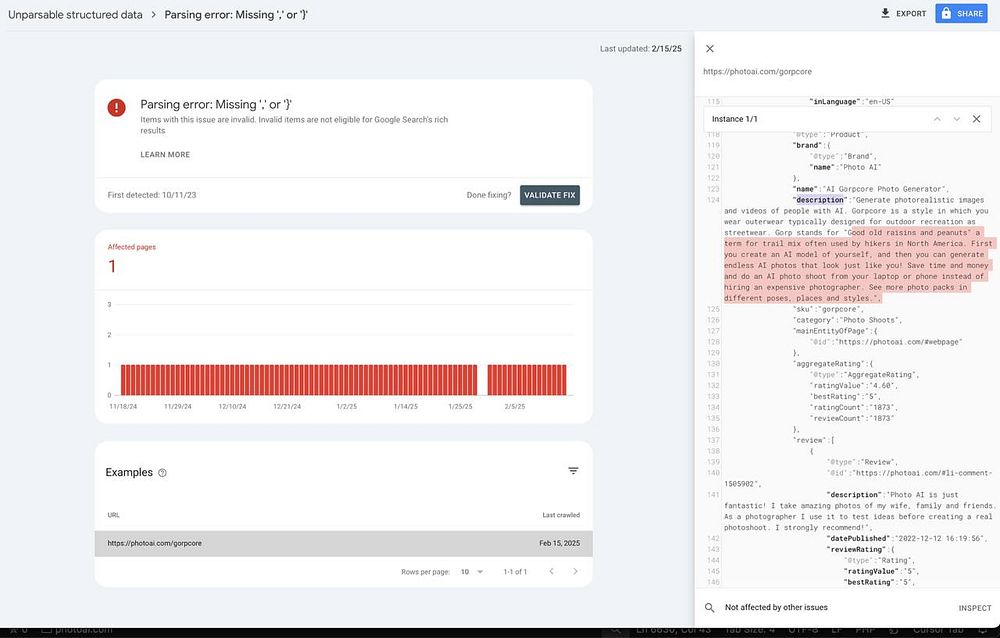Click the "sku":"gorpcore" code line
1000x638 pixels.
pos(828,309)
